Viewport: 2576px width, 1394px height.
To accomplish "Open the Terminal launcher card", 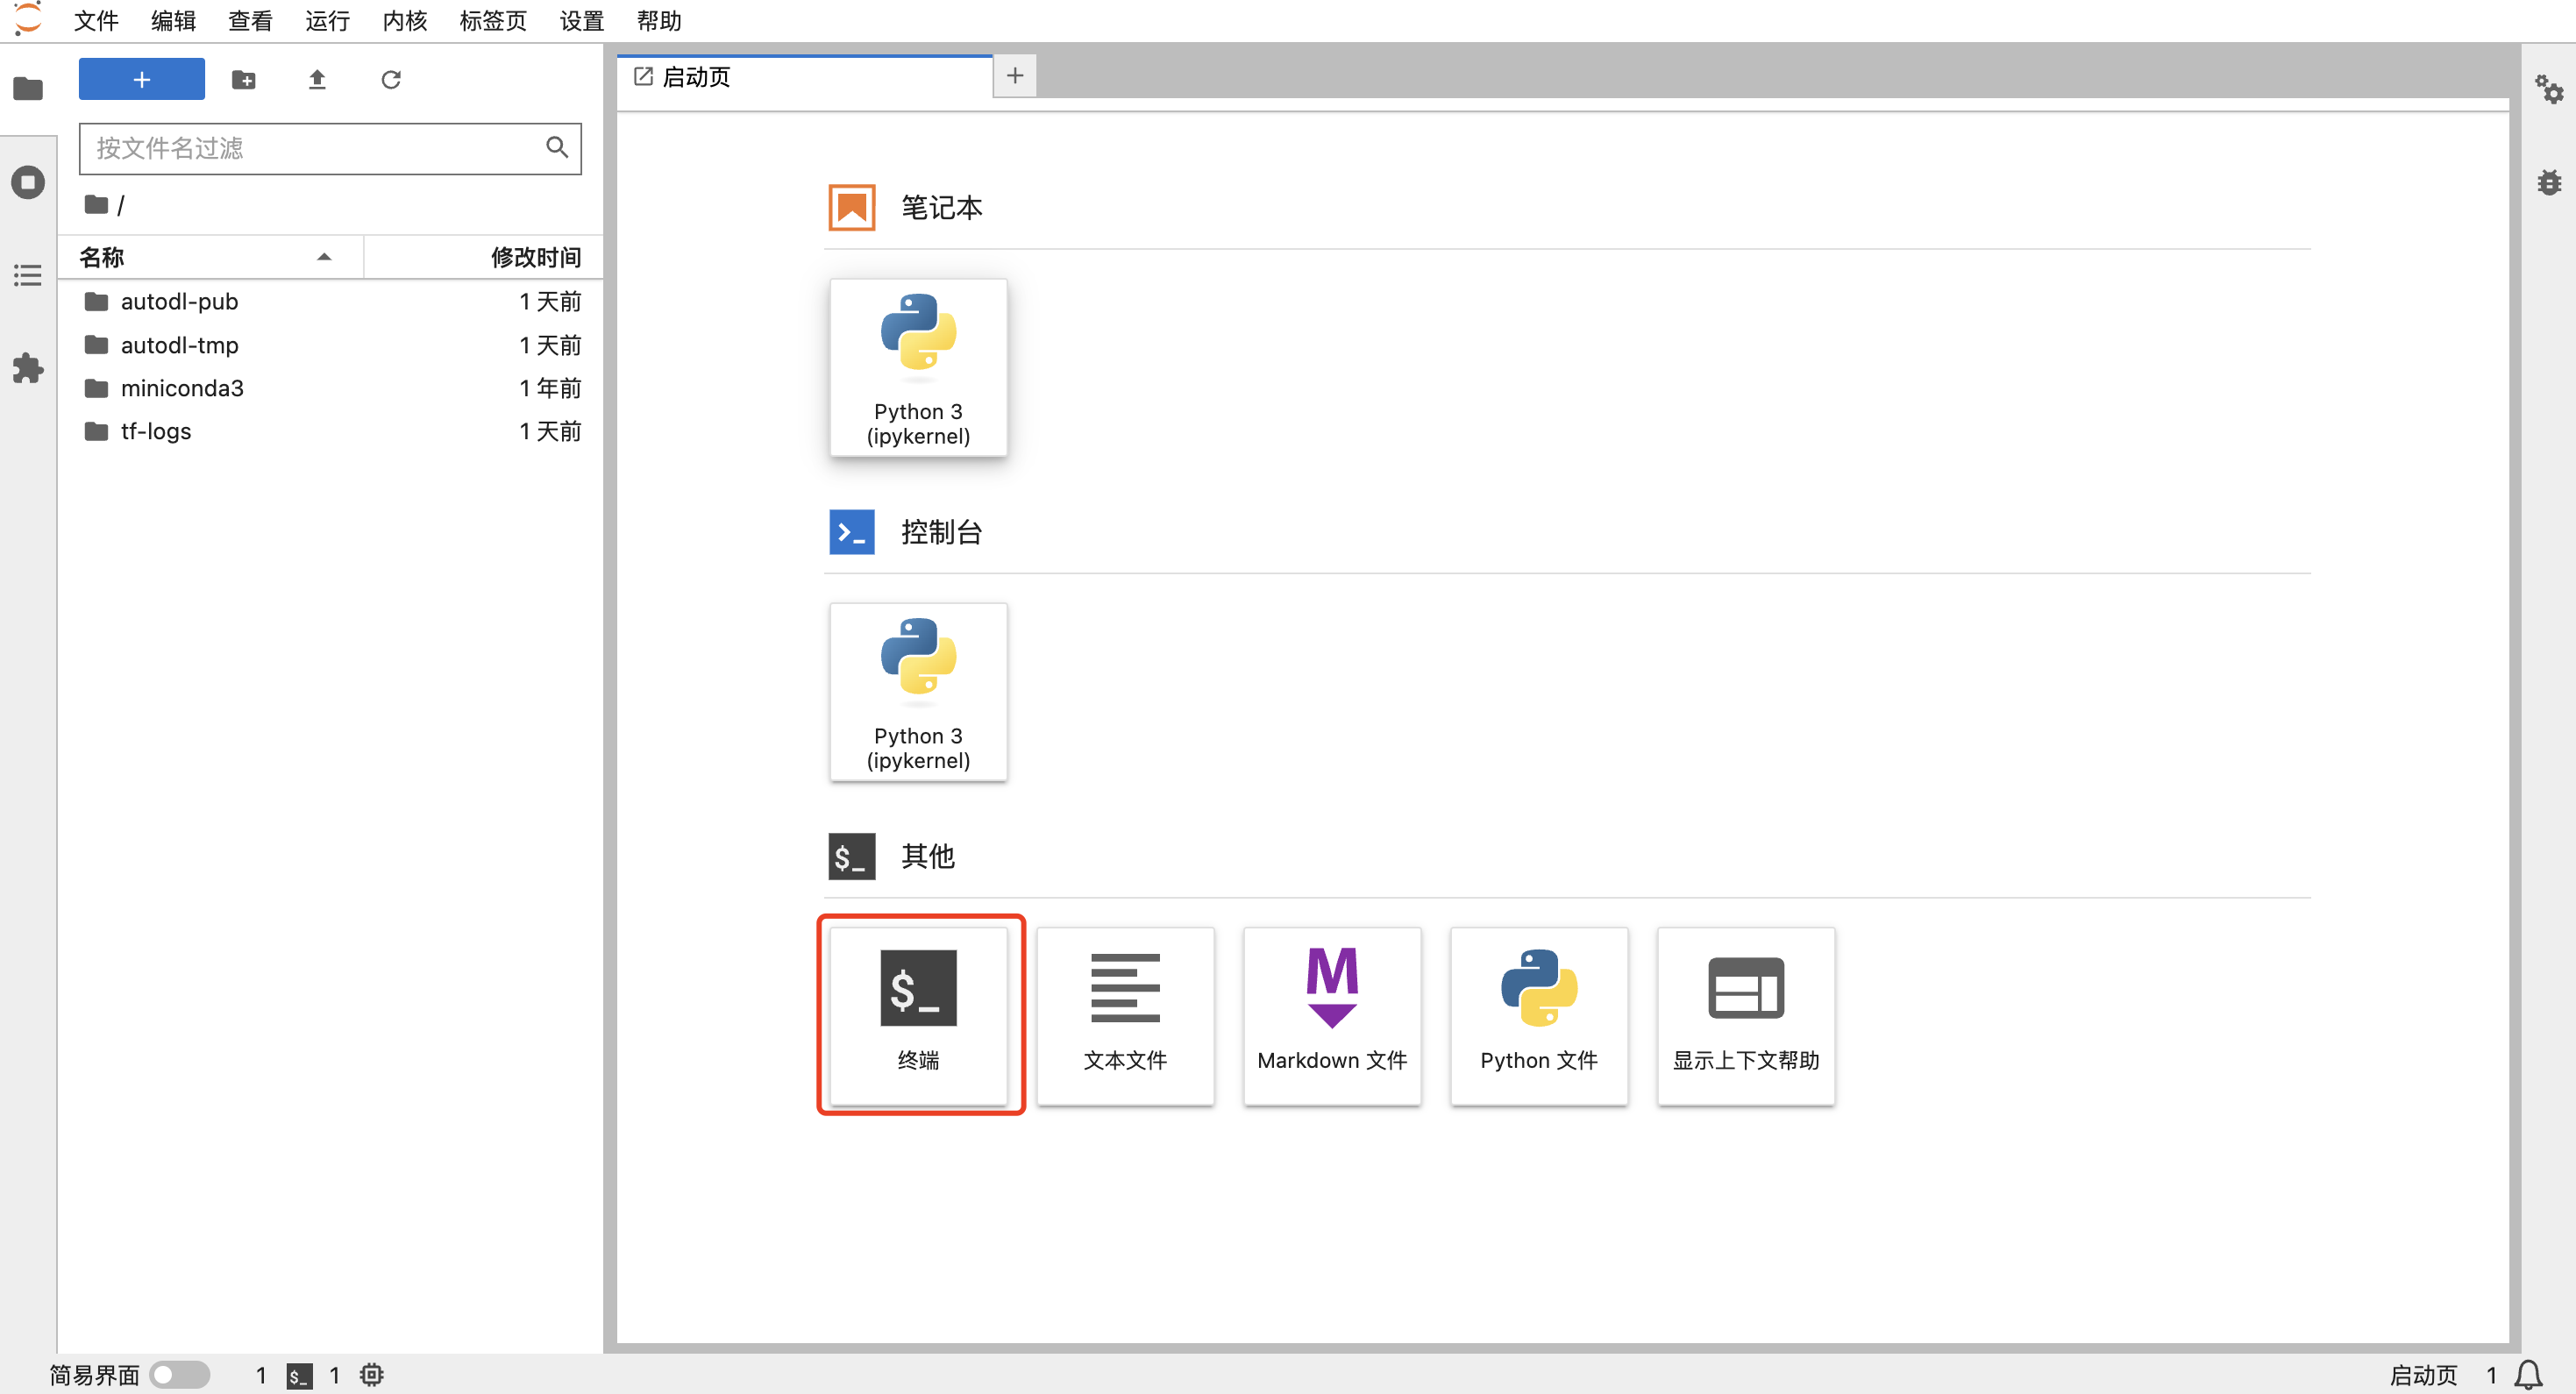I will (x=918, y=1014).
